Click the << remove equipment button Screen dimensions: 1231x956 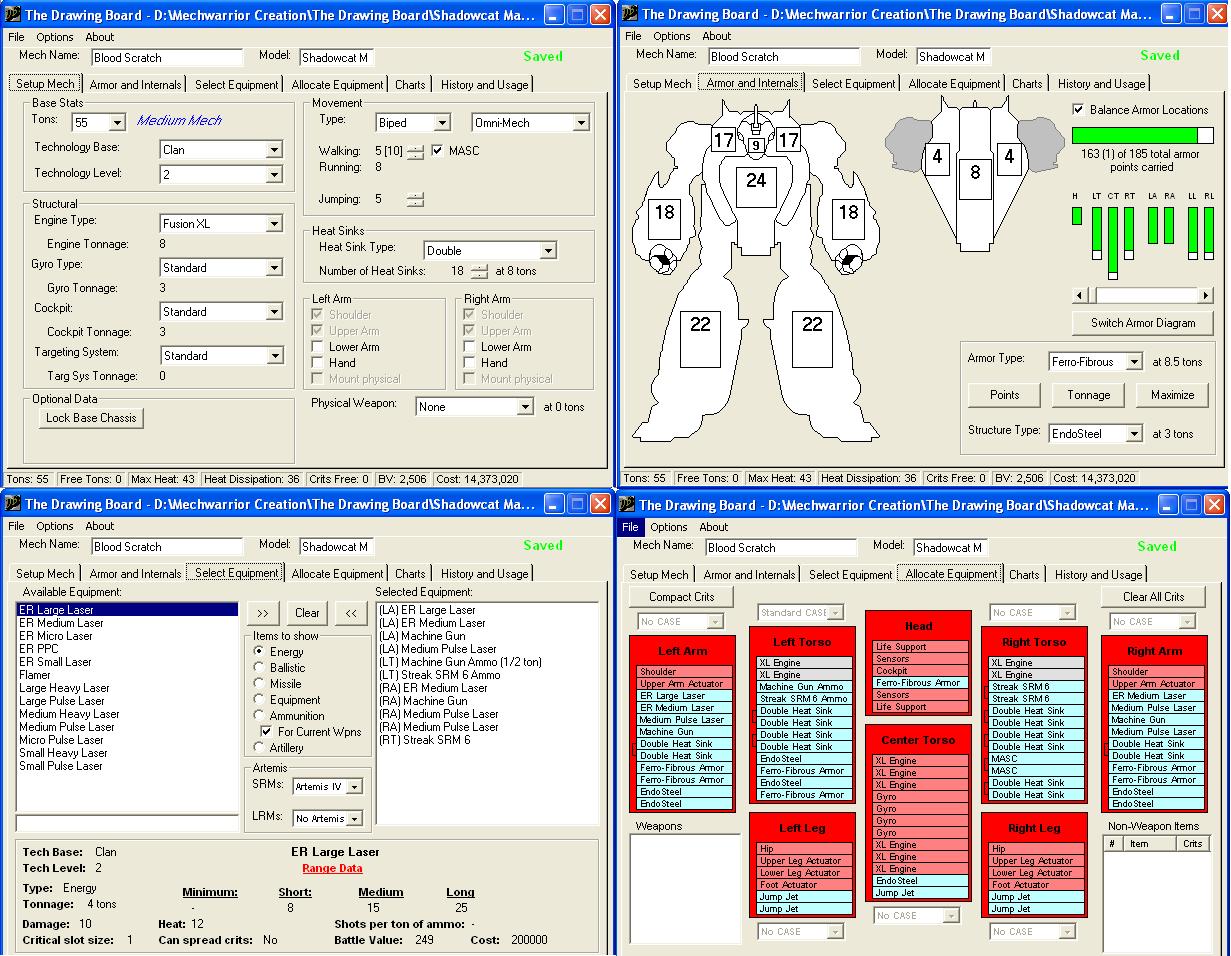pos(350,613)
